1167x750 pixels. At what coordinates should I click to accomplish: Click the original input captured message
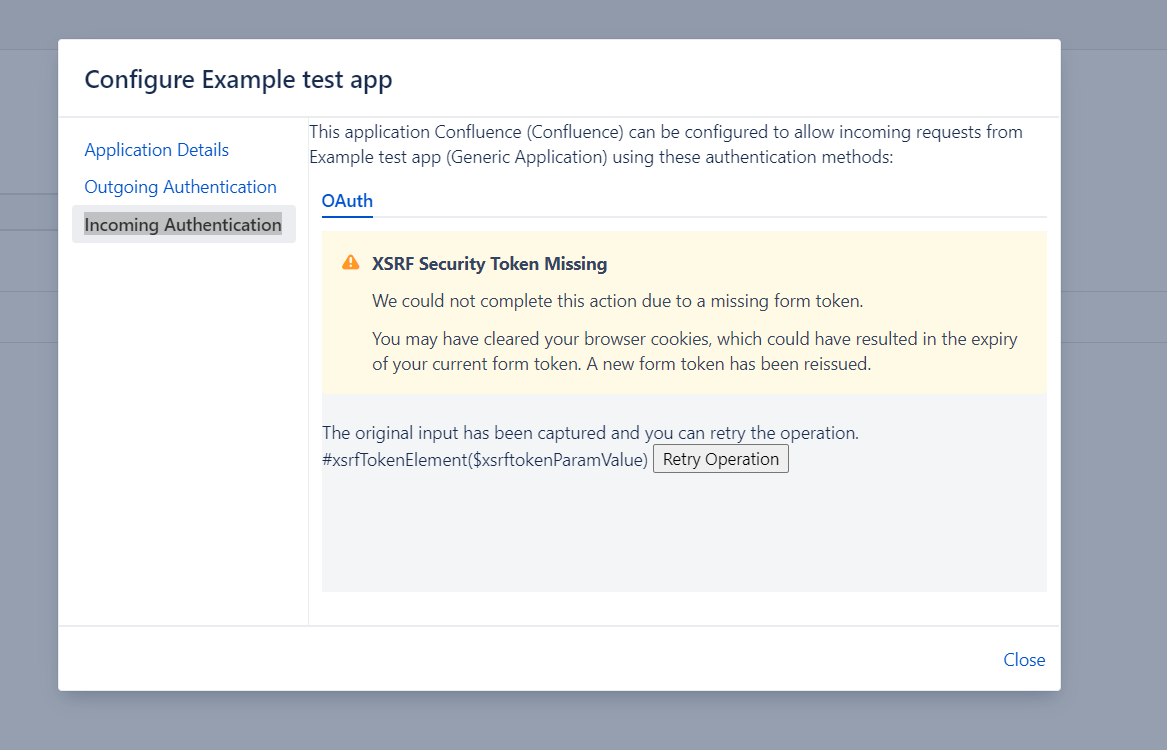coord(590,433)
